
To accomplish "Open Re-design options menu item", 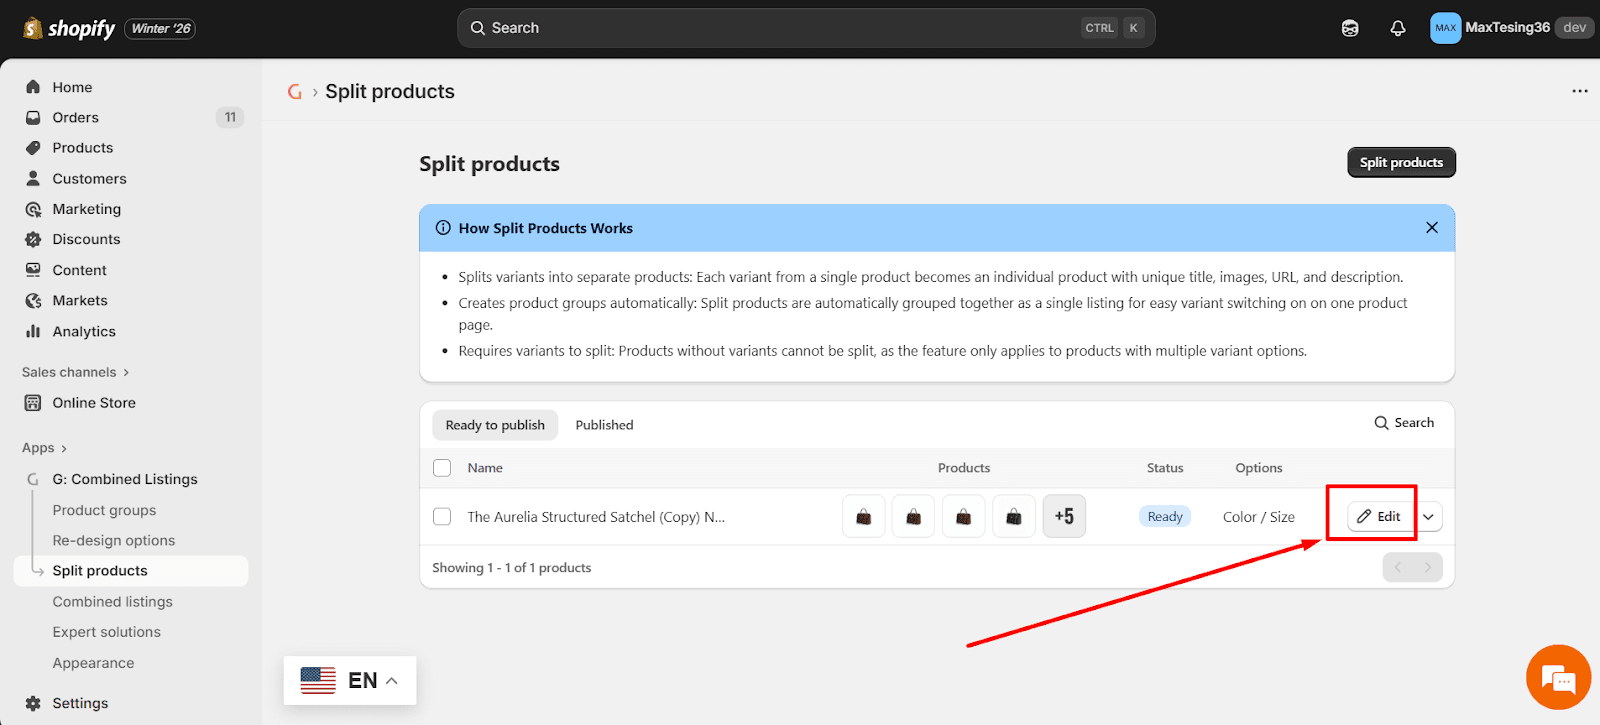I will pyautogui.click(x=114, y=540).
